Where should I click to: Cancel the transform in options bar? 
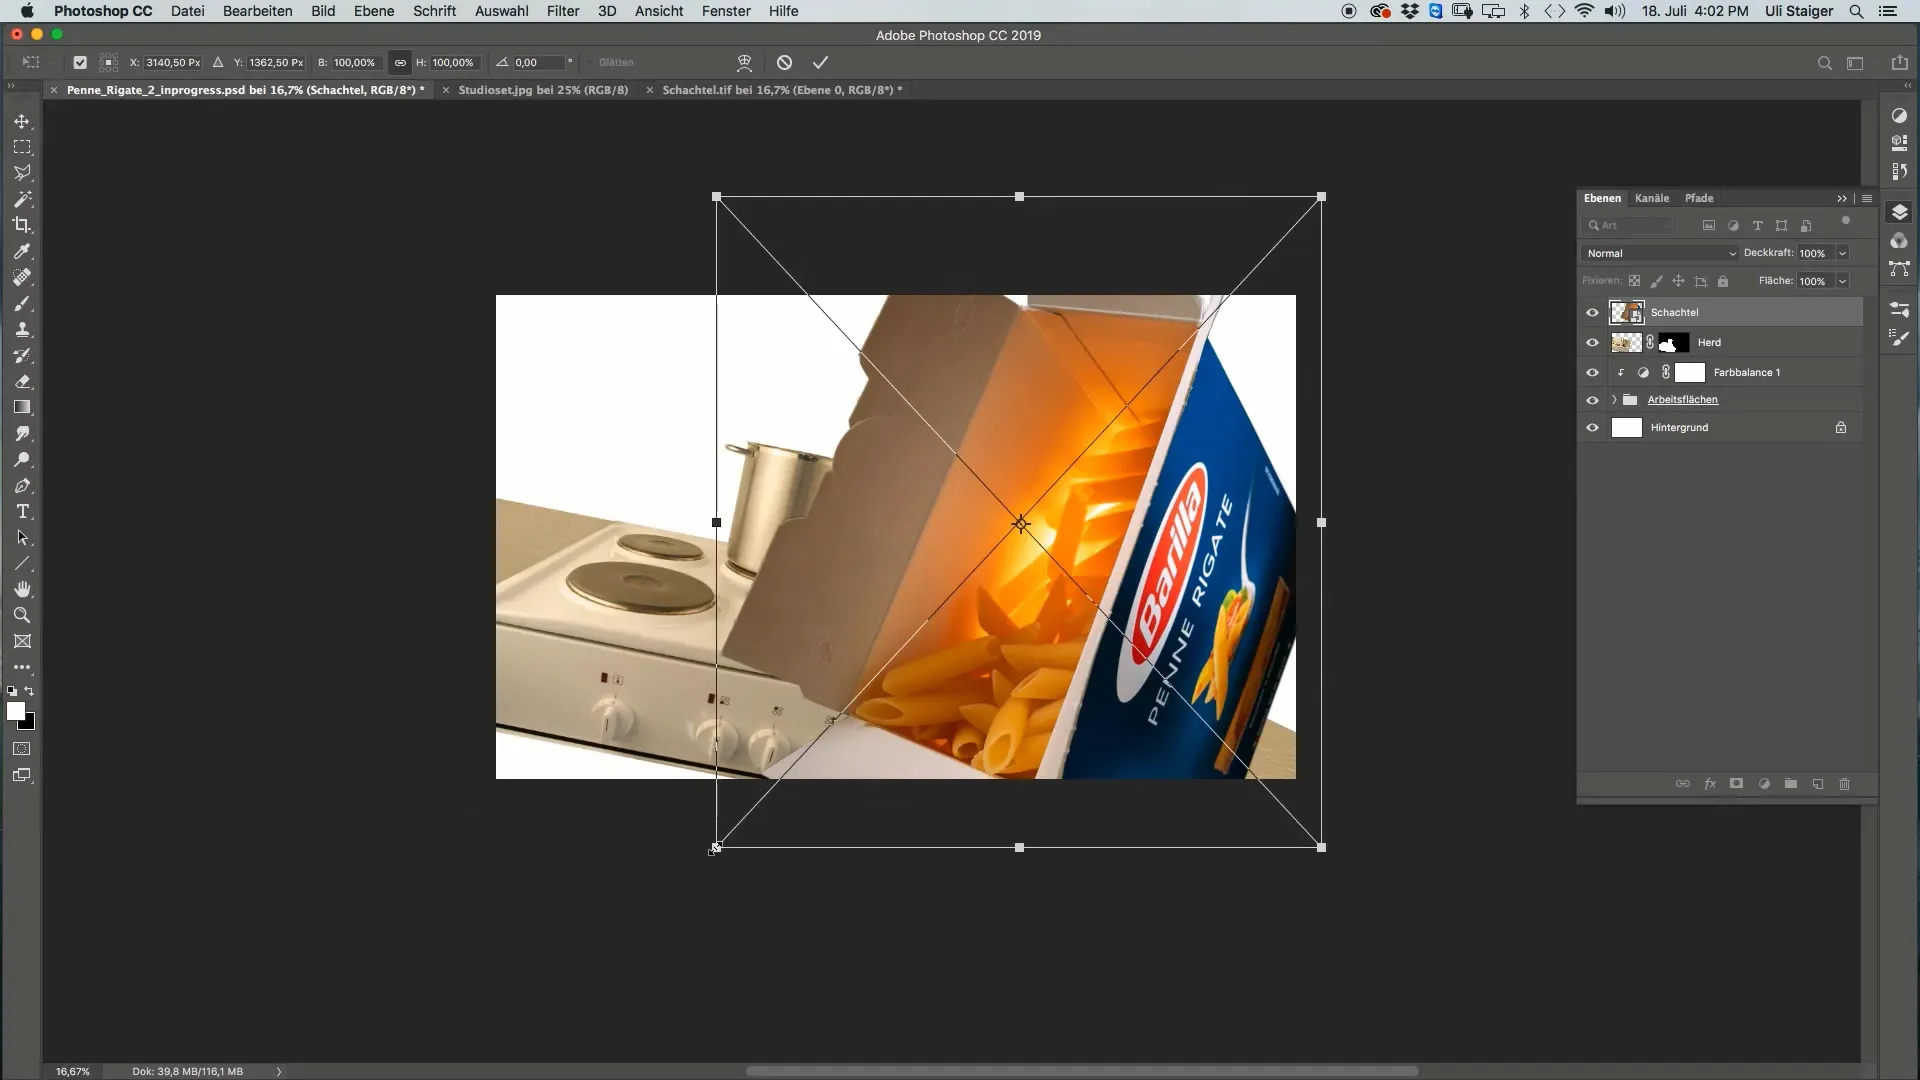pos(784,62)
